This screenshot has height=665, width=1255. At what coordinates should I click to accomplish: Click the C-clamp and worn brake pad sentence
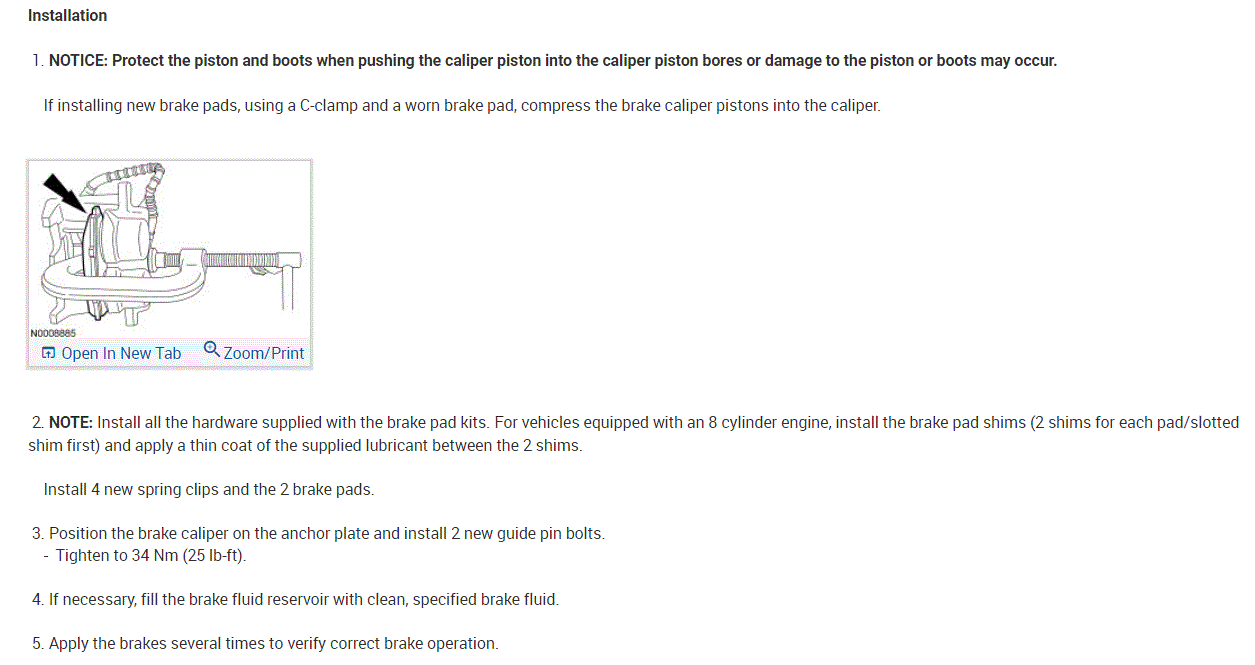[x=461, y=105]
